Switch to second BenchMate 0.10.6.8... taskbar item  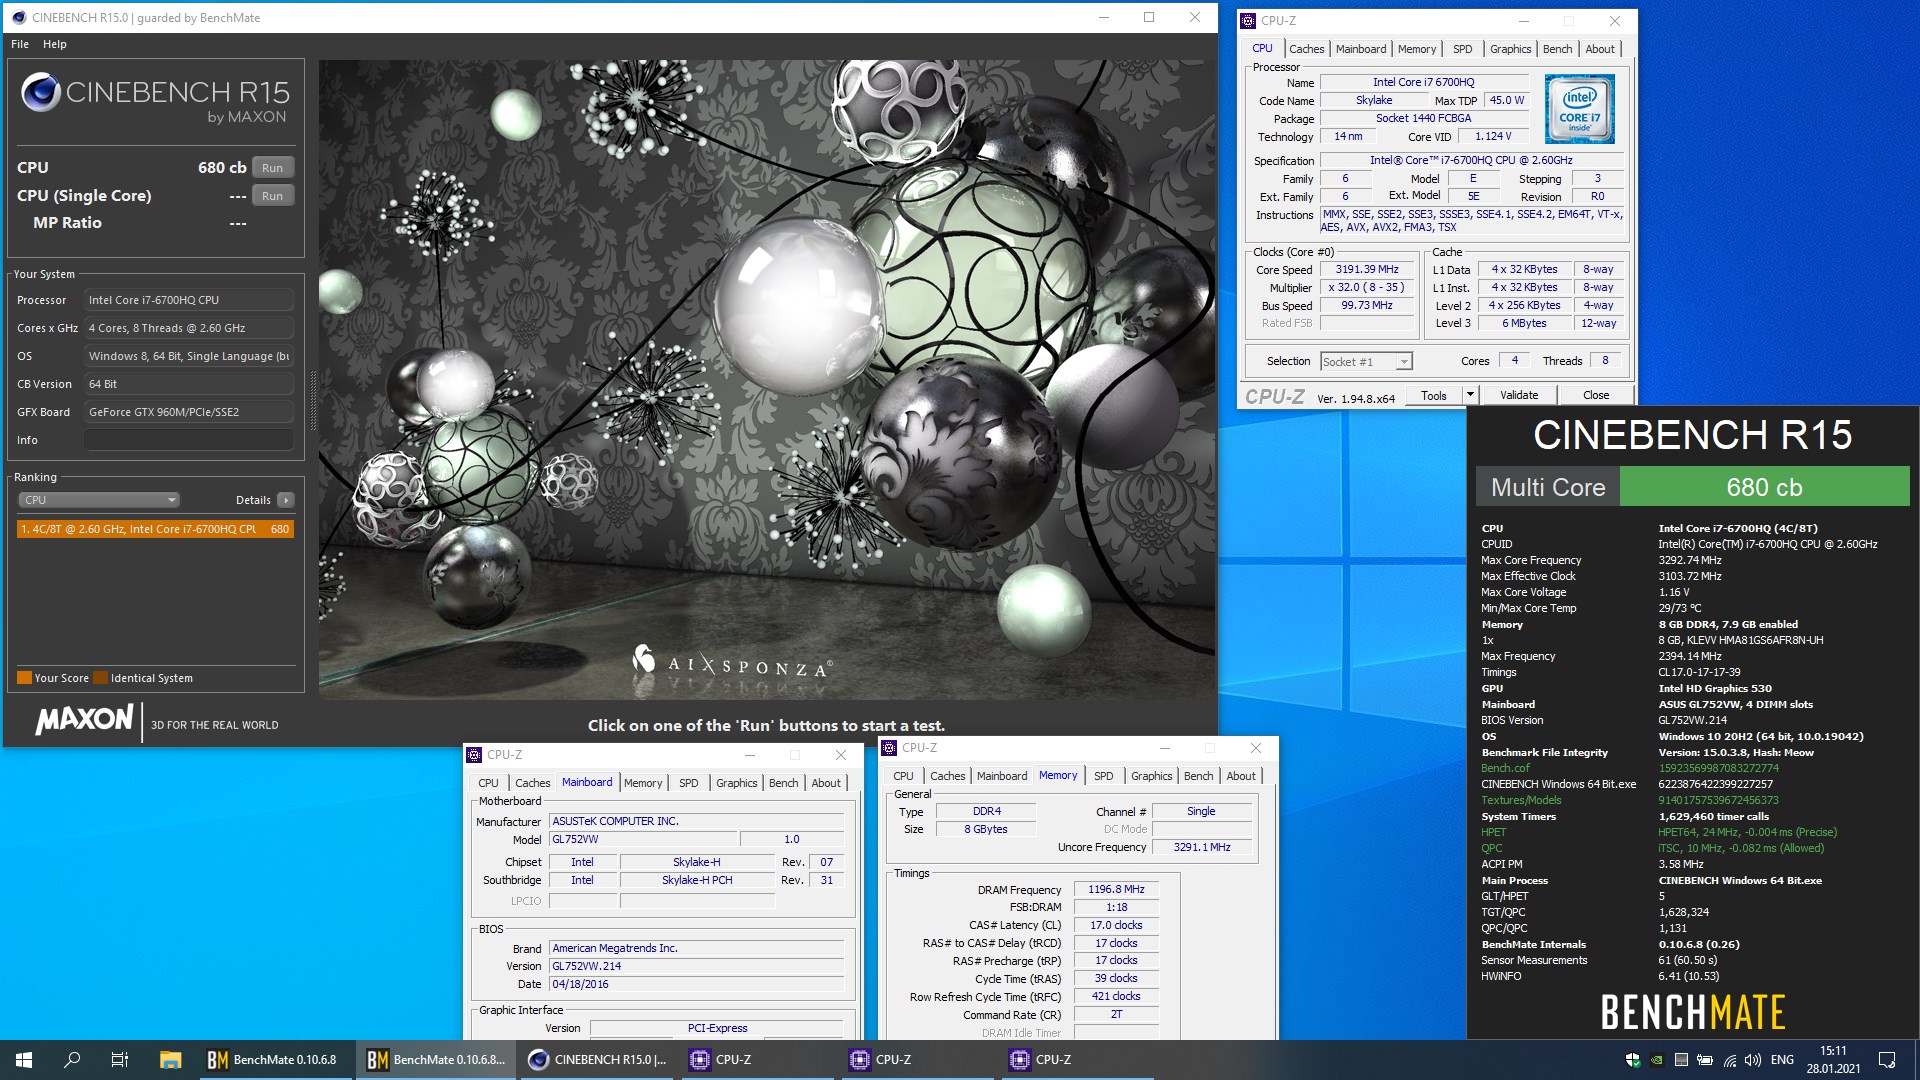435,1060
